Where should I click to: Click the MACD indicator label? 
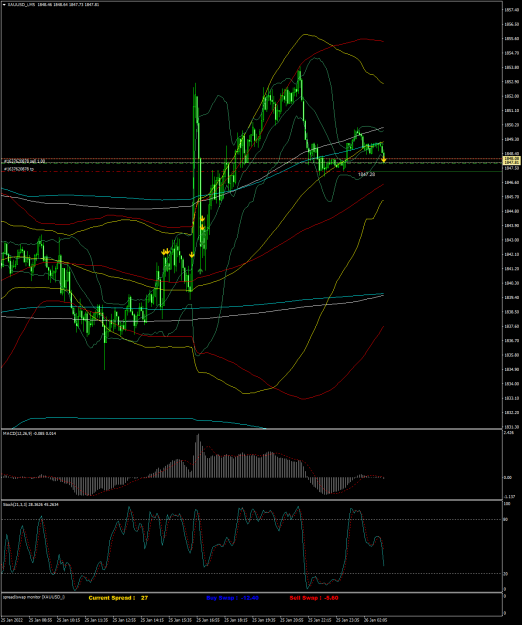point(29,433)
